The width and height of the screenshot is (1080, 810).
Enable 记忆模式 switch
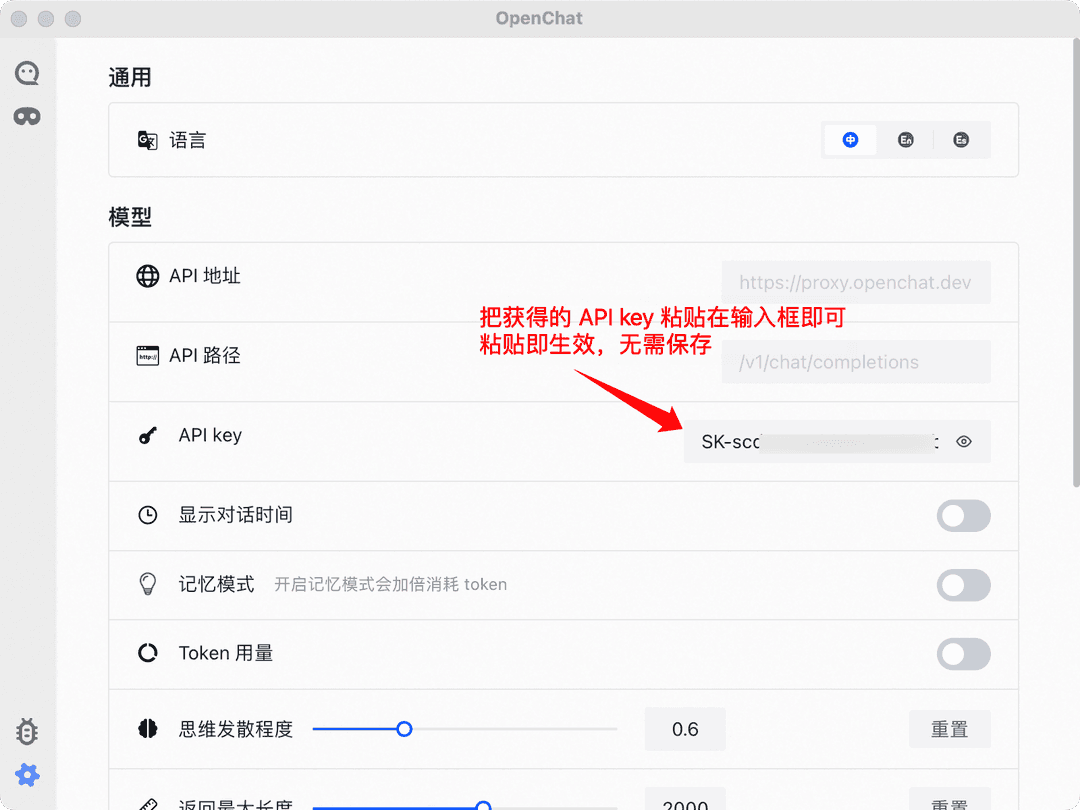963,585
